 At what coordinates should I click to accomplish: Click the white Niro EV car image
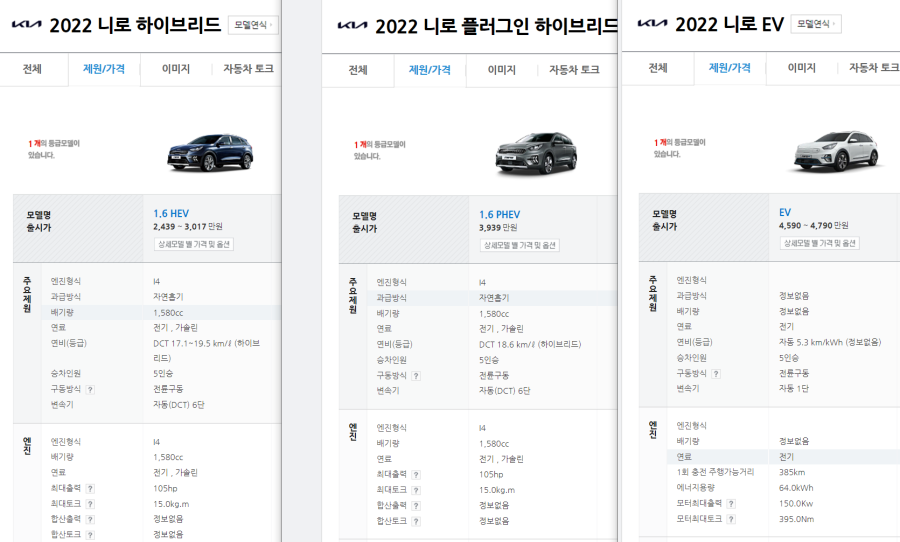click(836, 151)
